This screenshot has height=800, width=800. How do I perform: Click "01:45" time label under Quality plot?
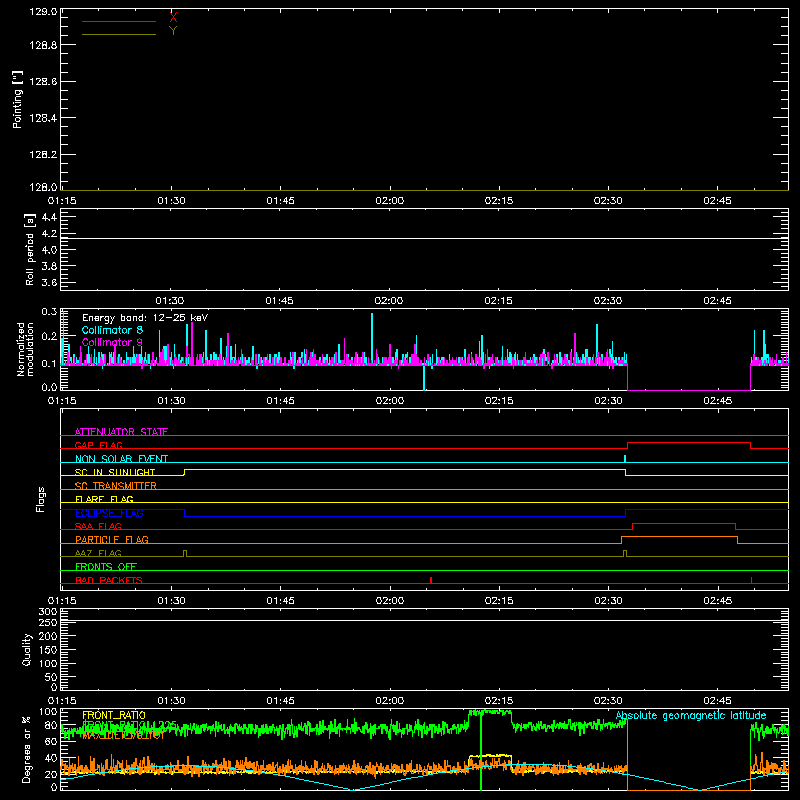pos(280,701)
